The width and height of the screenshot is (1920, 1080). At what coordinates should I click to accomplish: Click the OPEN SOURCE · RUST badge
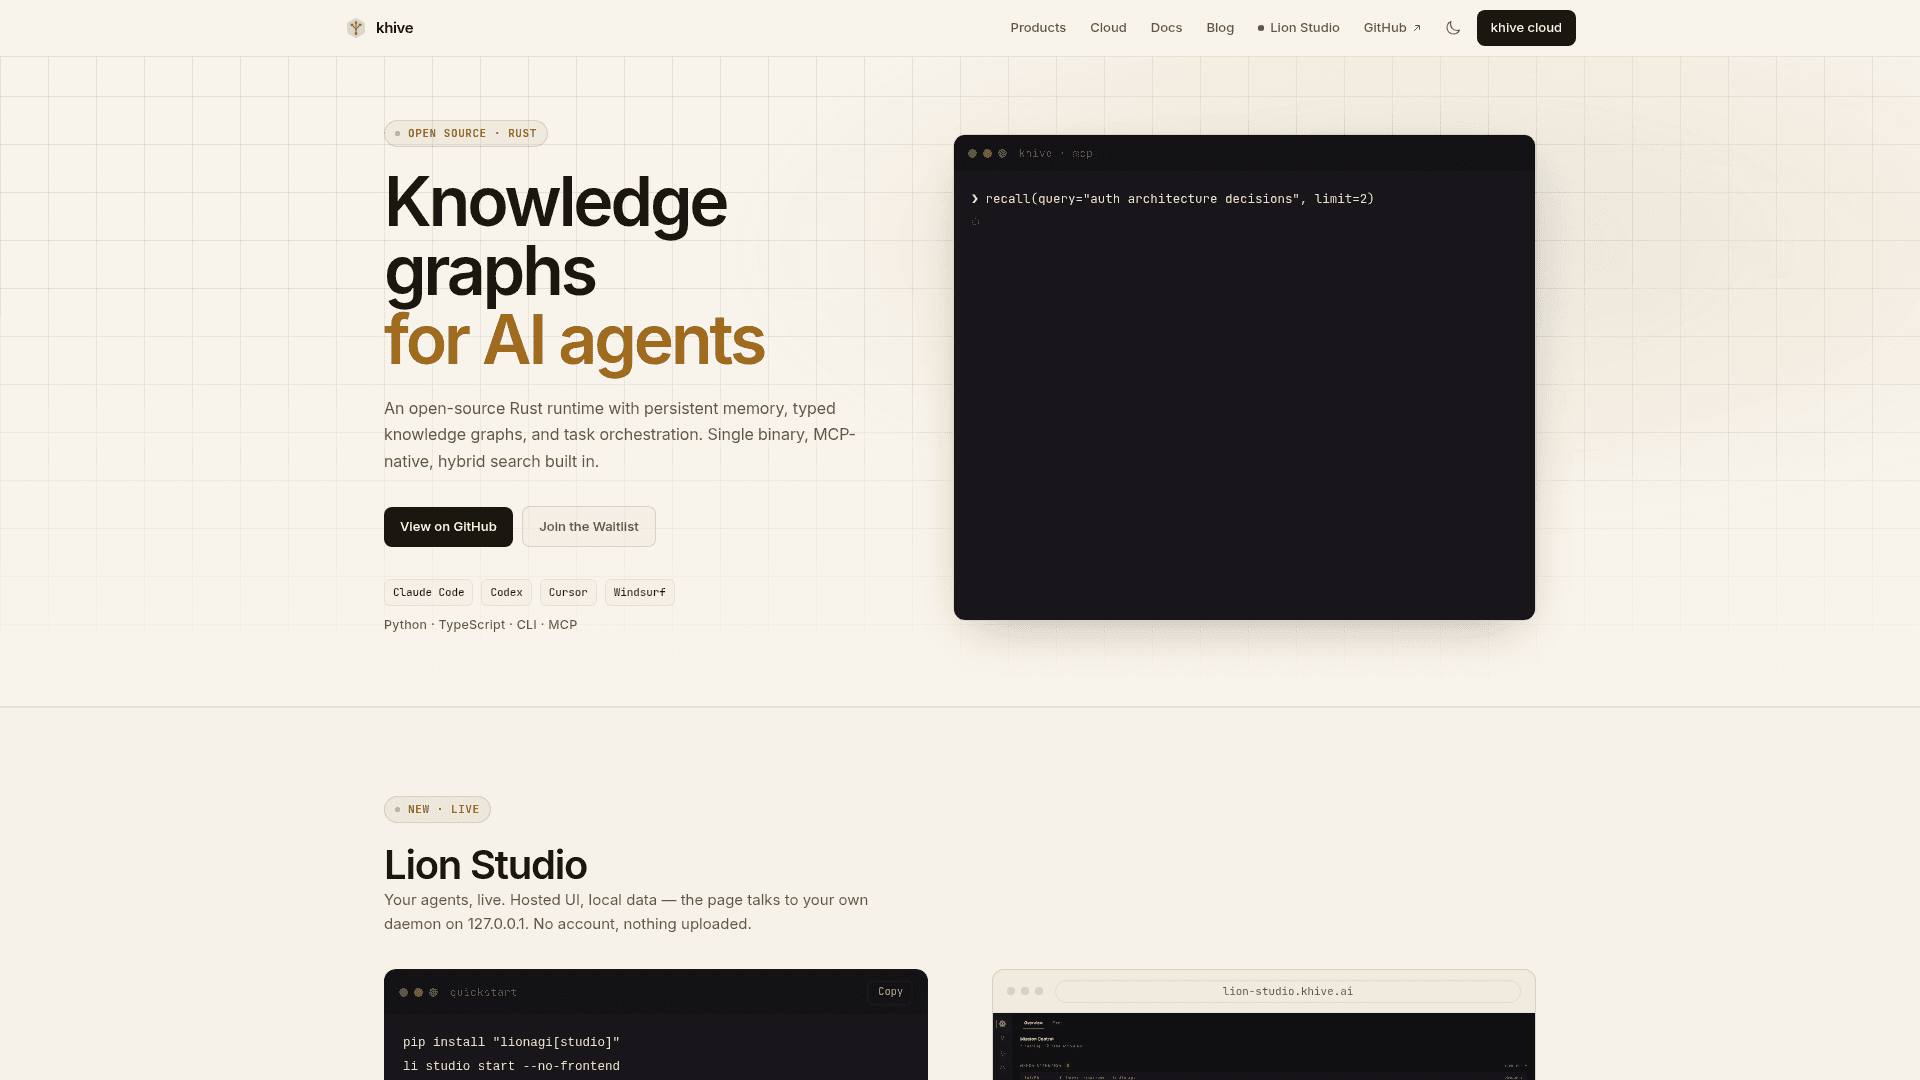(466, 134)
